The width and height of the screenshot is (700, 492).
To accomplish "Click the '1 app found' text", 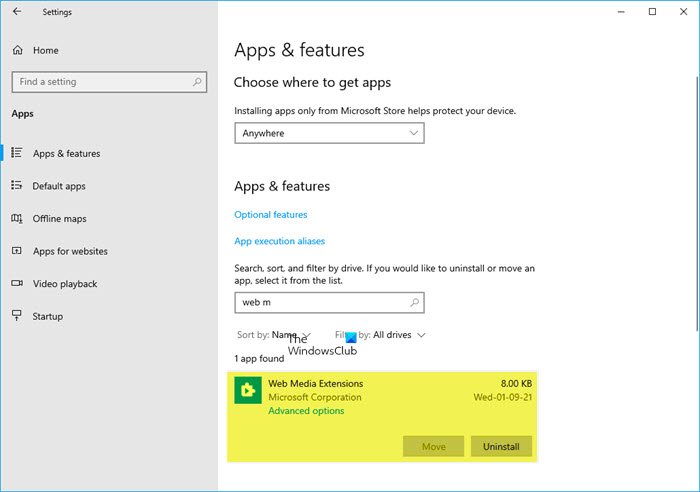I will (x=259, y=359).
